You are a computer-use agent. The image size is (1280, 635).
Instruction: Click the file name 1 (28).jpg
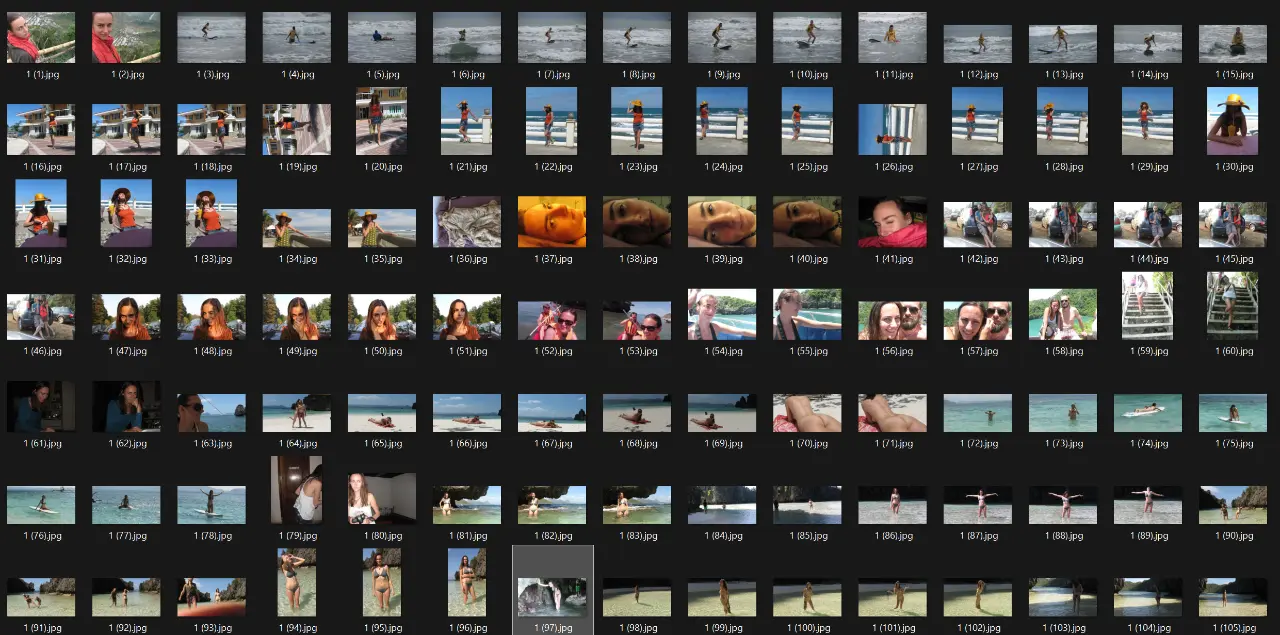point(1062,167)
